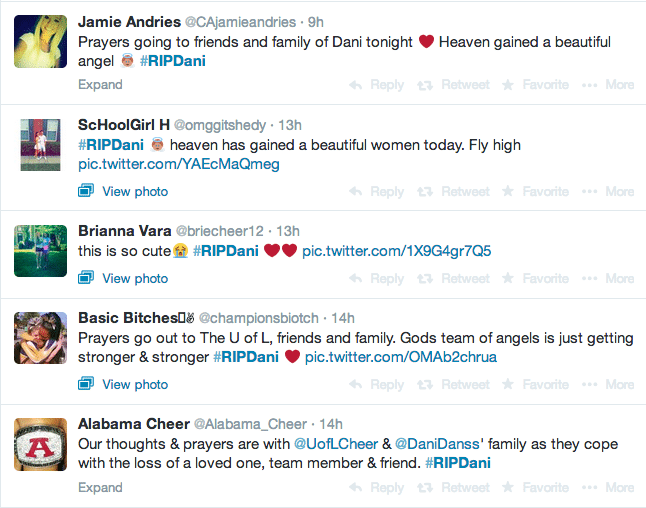The image size is (646, 508).
Task: View photo in Brianna Vara's tweet
Action: coord(123,278)
